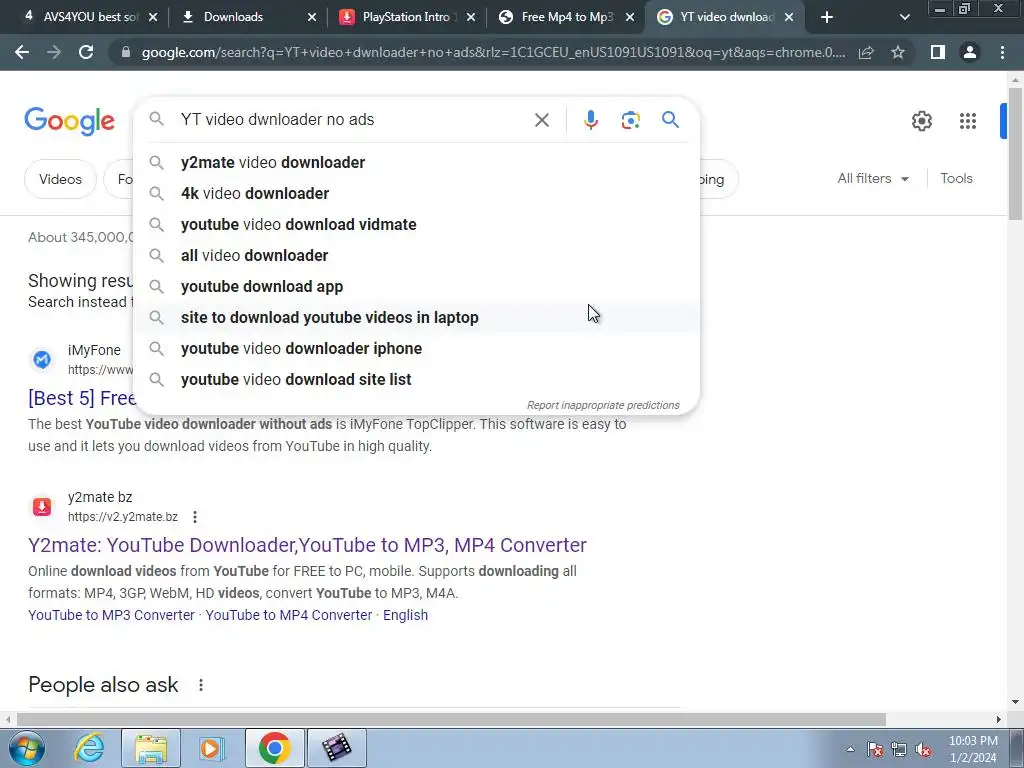Reload the page with the refresh icon
The image size is (1024, 768).
[86, 52]
